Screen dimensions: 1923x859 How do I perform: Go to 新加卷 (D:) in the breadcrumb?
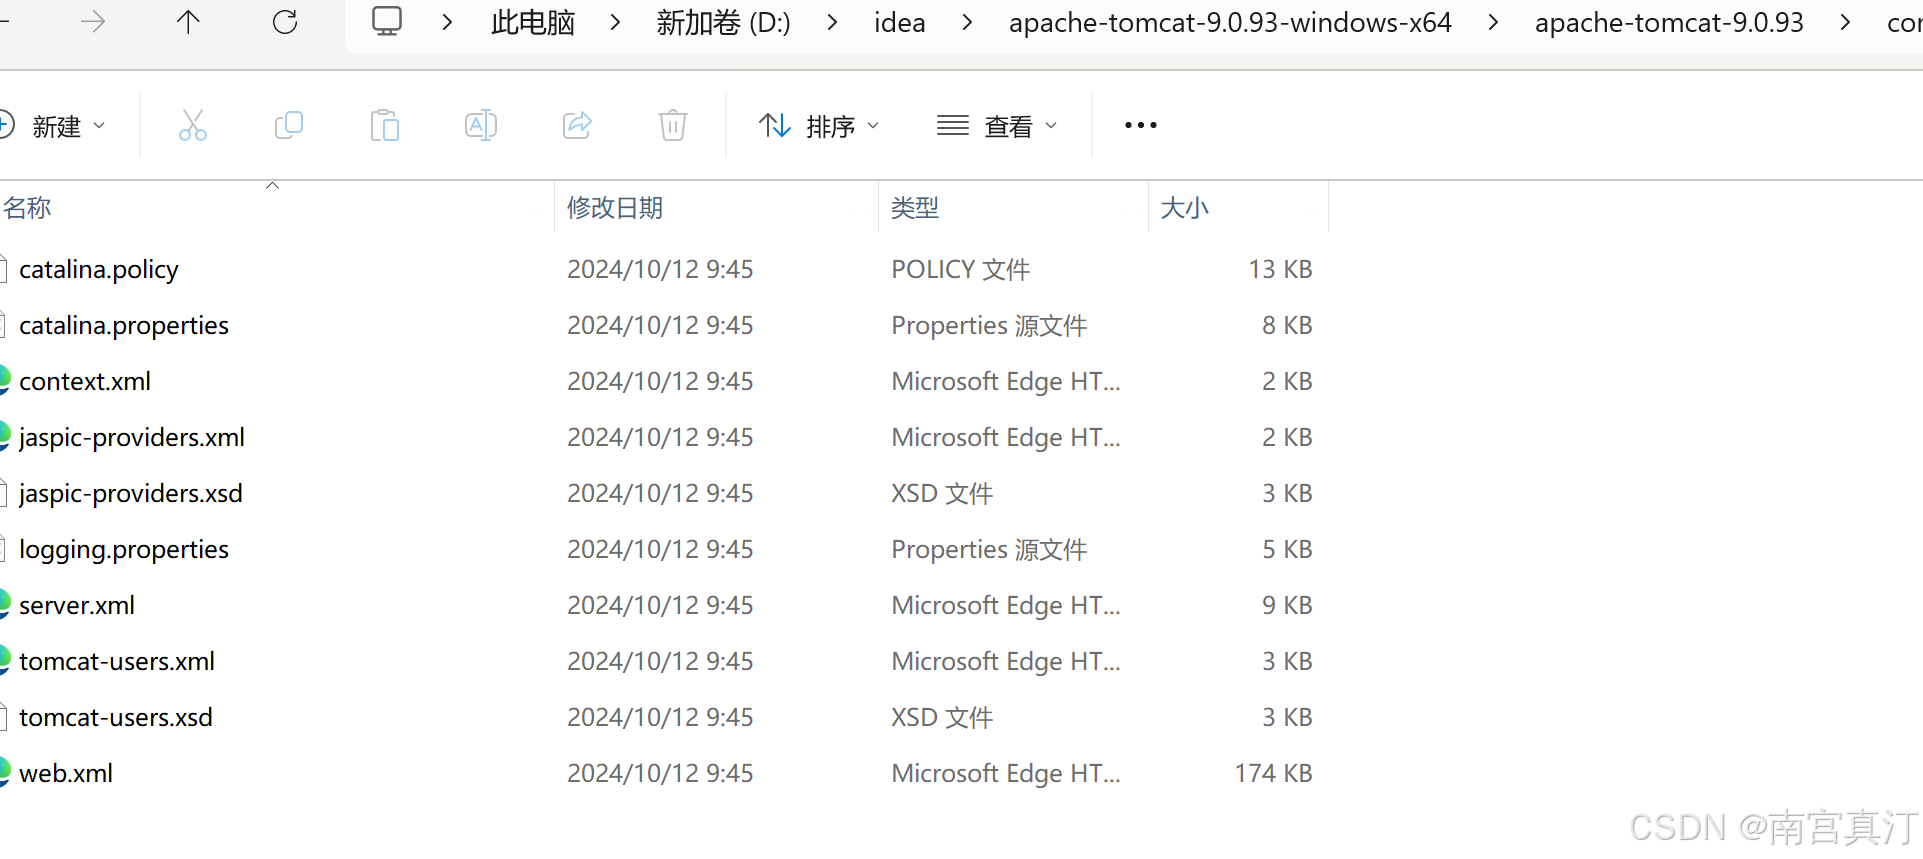(x=723, y=22)
